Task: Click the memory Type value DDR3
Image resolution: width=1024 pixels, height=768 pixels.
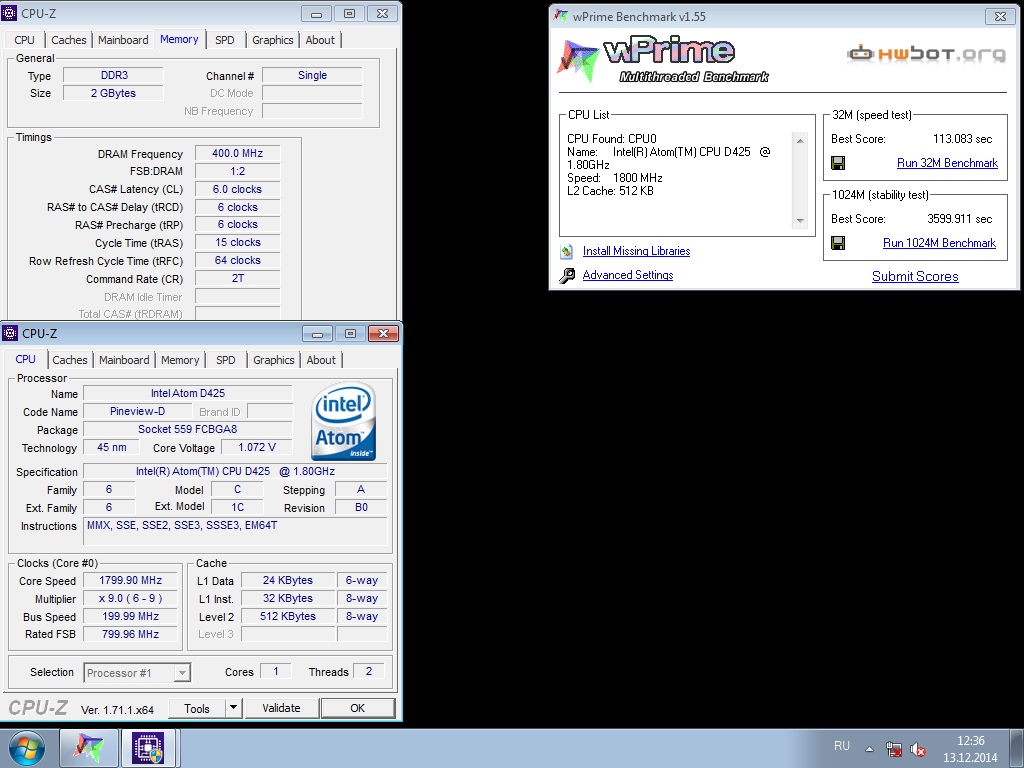Action: click(113, 75)
